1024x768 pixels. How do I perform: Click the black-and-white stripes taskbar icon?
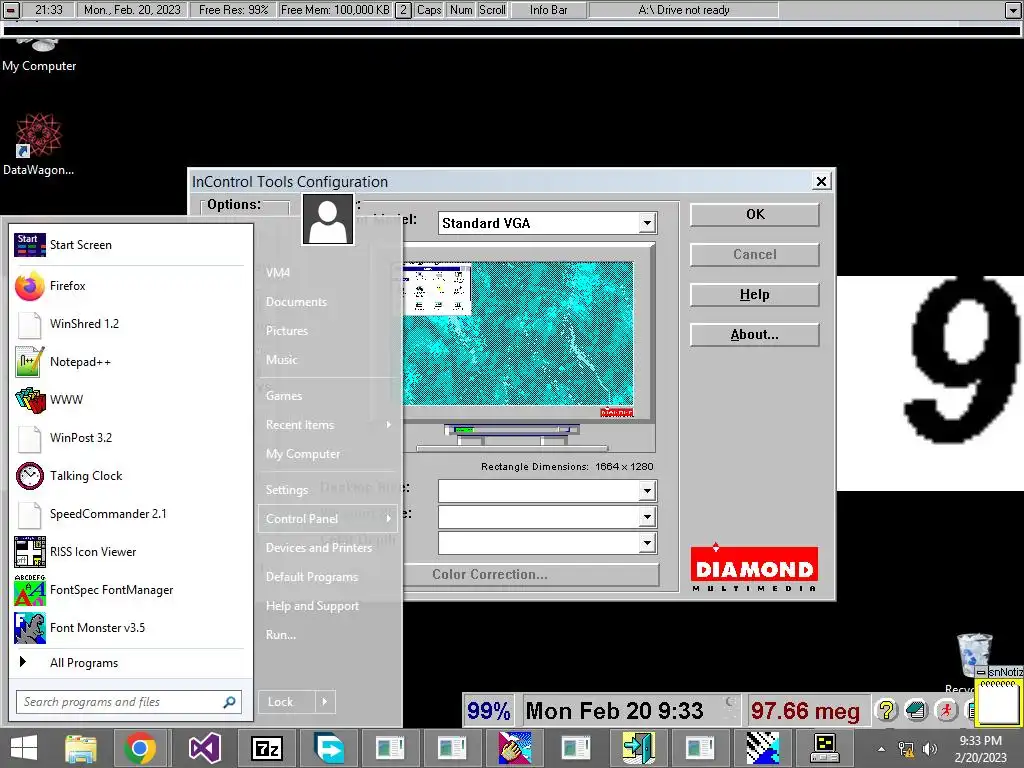point(762,748)
